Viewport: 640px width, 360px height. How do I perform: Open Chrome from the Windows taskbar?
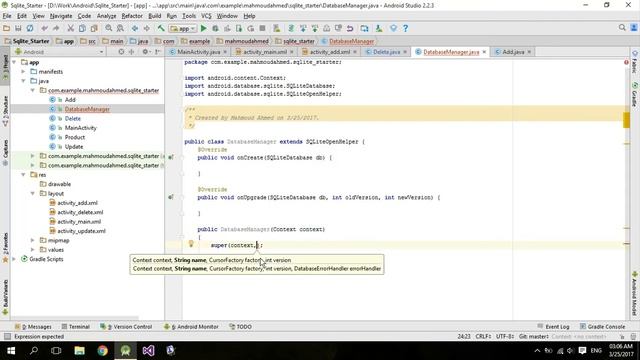pos(102,351)
